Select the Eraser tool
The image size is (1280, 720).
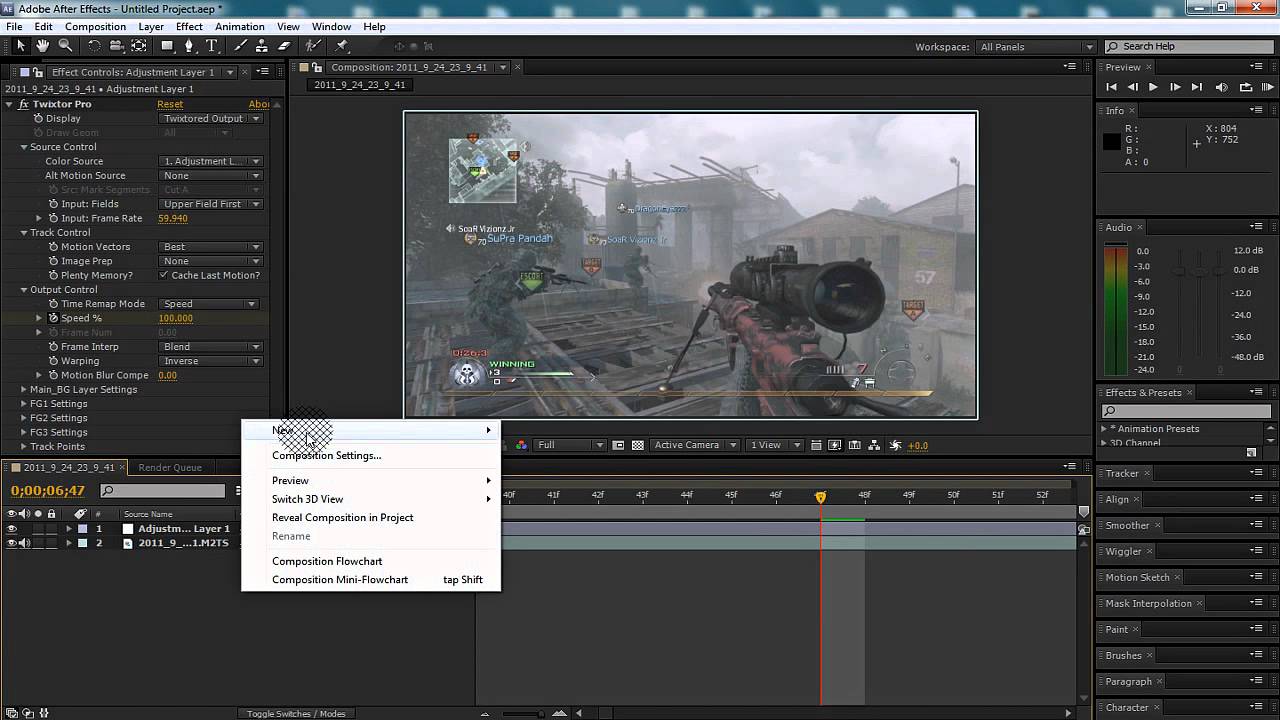click(285, 46)
